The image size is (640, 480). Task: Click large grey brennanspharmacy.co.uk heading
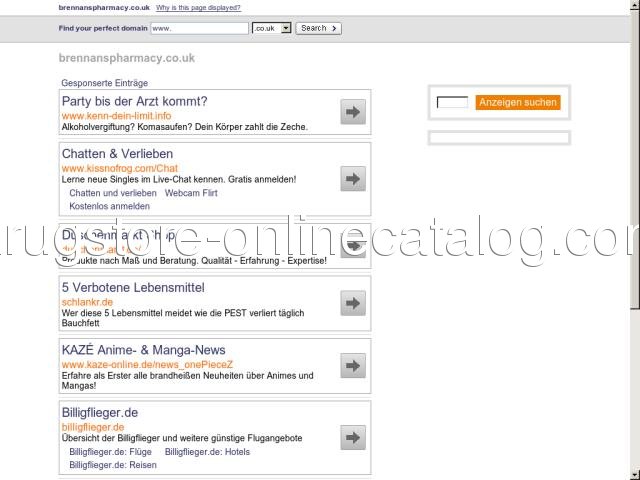click(127, 58)
